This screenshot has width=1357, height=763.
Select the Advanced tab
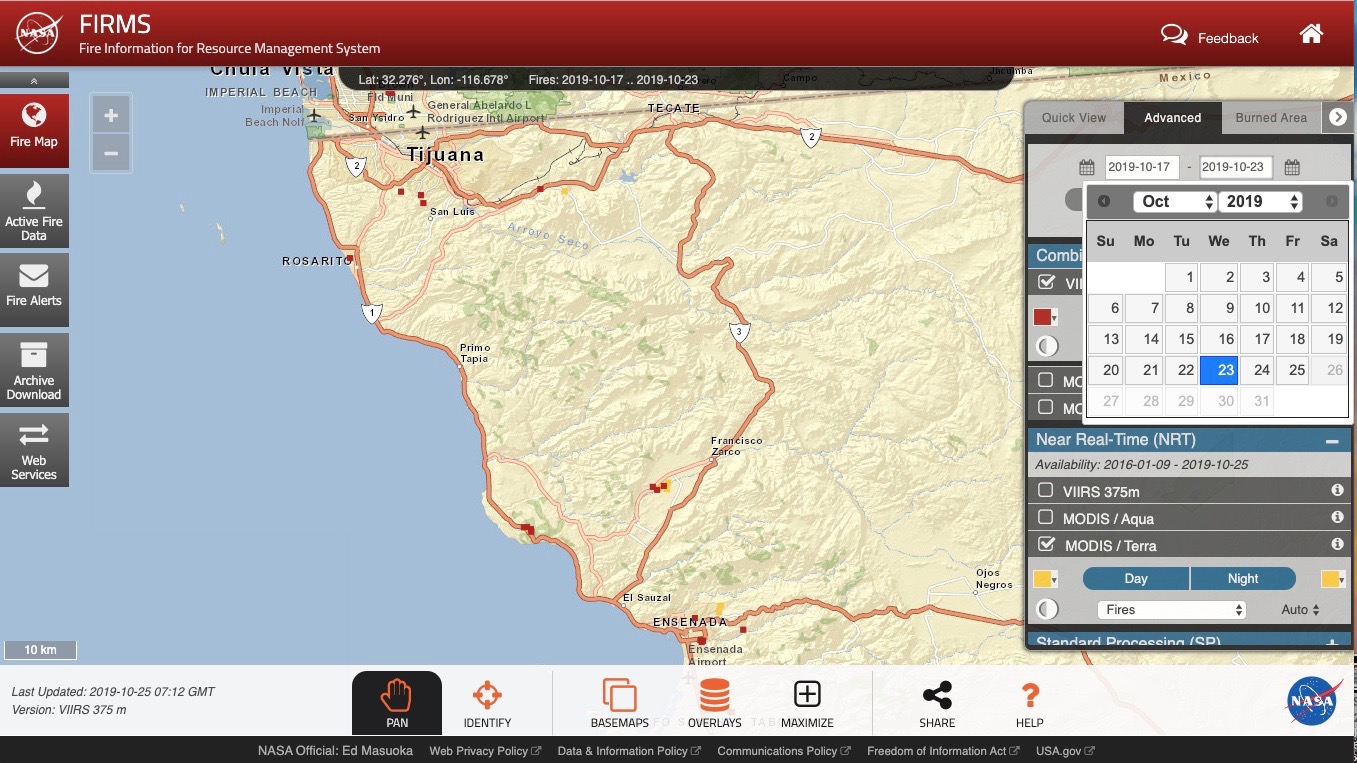[1172, 117]
